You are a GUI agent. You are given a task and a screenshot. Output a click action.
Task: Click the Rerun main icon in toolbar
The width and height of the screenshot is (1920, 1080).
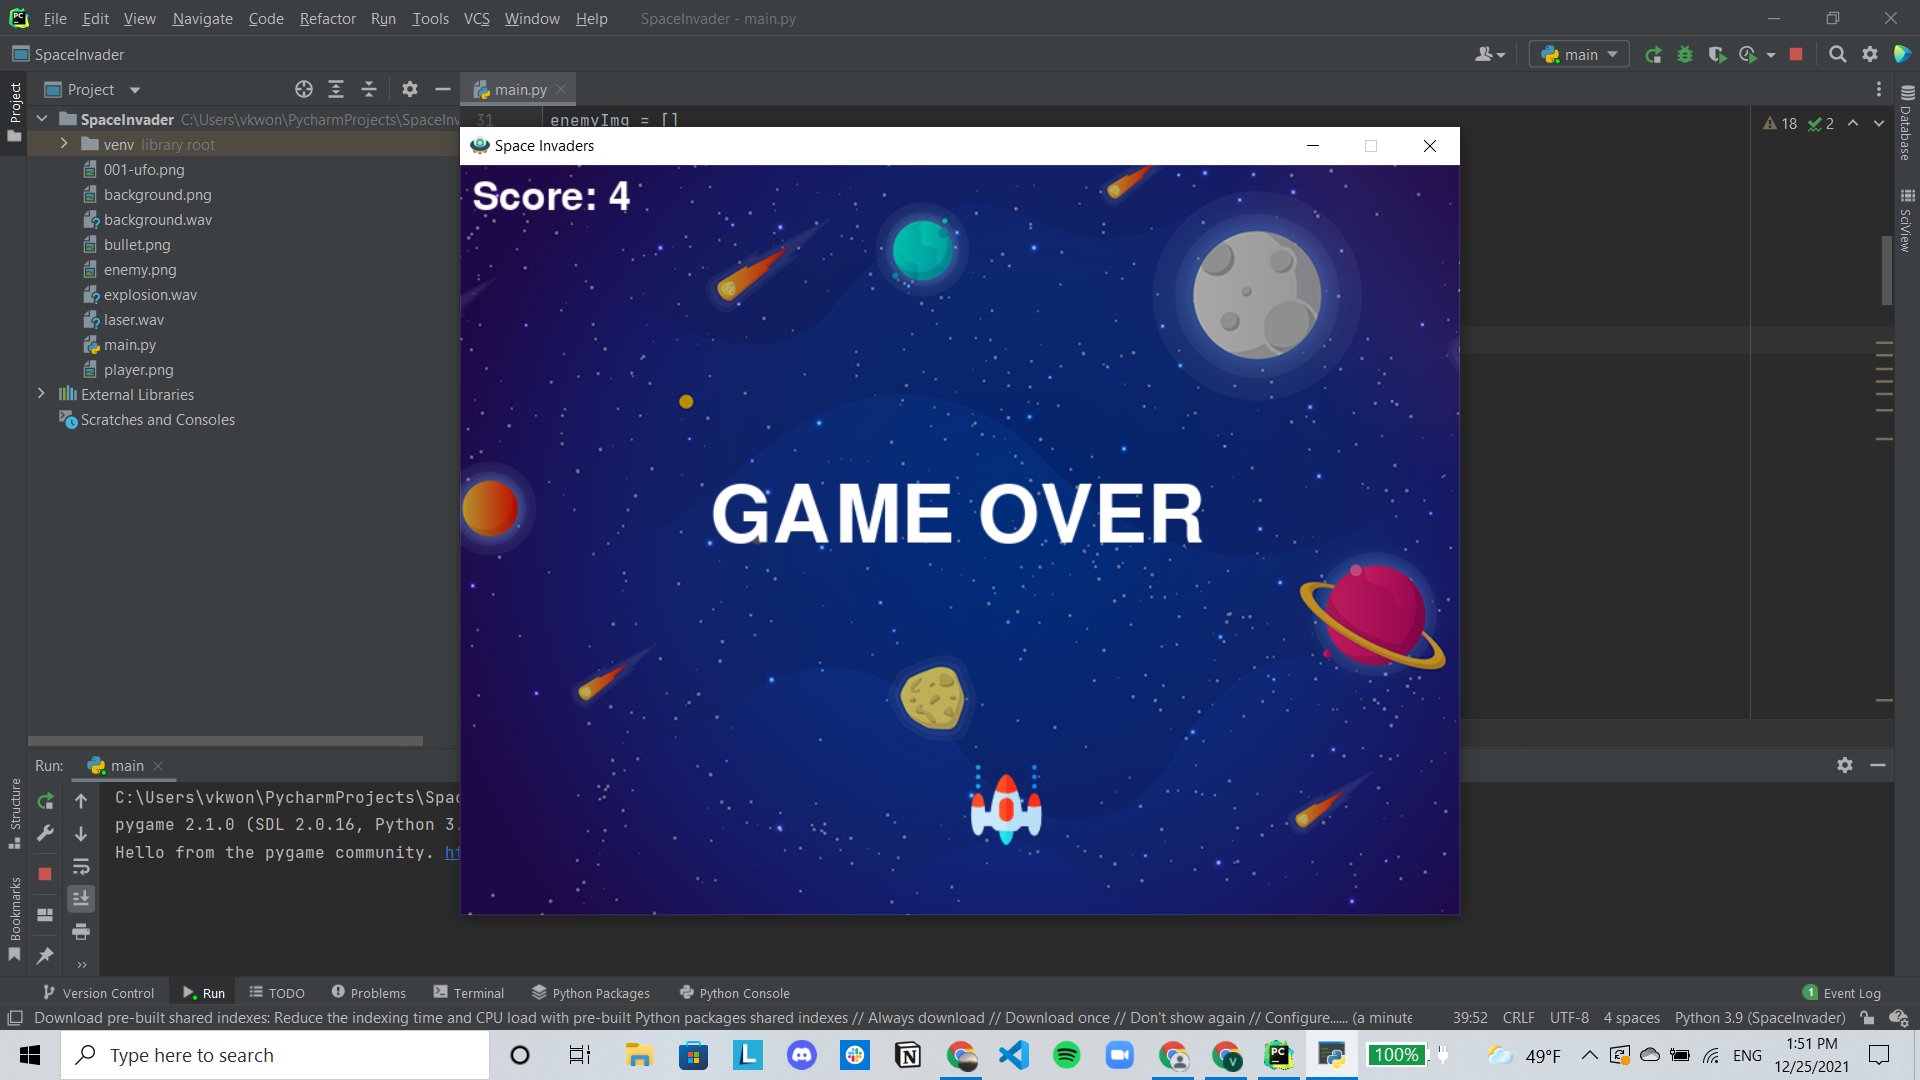point(1654,55)
